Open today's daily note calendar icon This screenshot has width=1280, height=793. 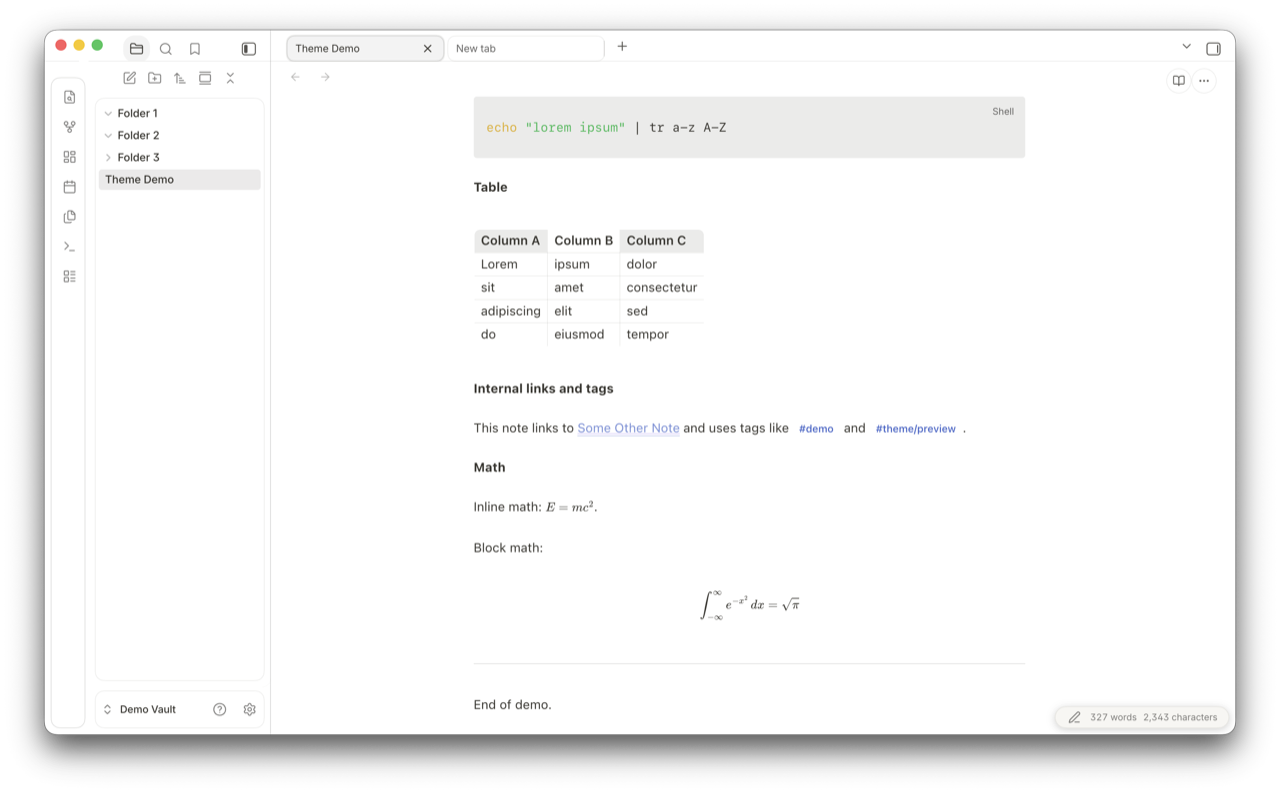pyautogui.click(x=69, y=187)
